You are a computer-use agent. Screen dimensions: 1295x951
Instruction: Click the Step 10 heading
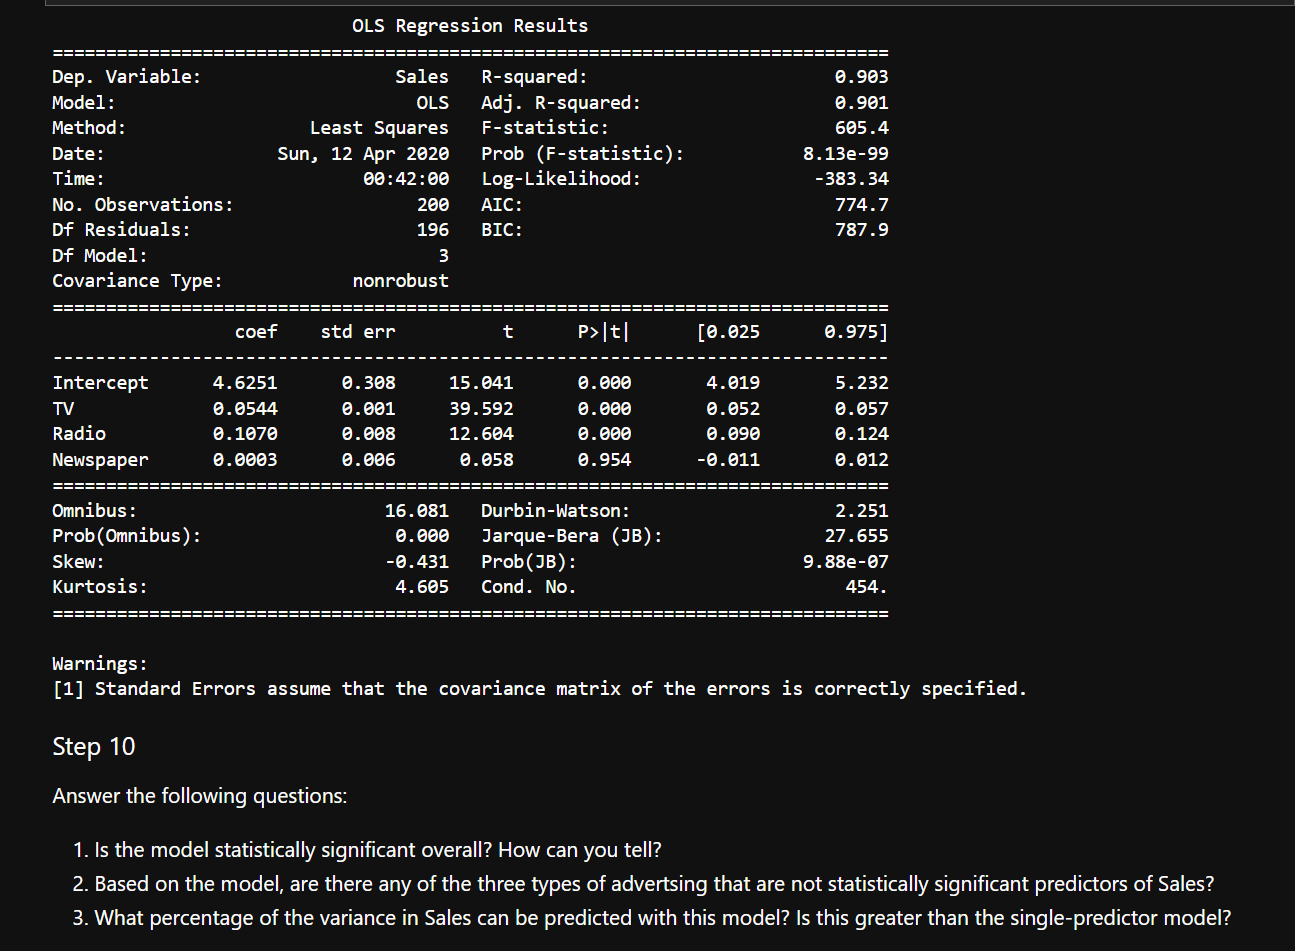click(x=93, y=746)
